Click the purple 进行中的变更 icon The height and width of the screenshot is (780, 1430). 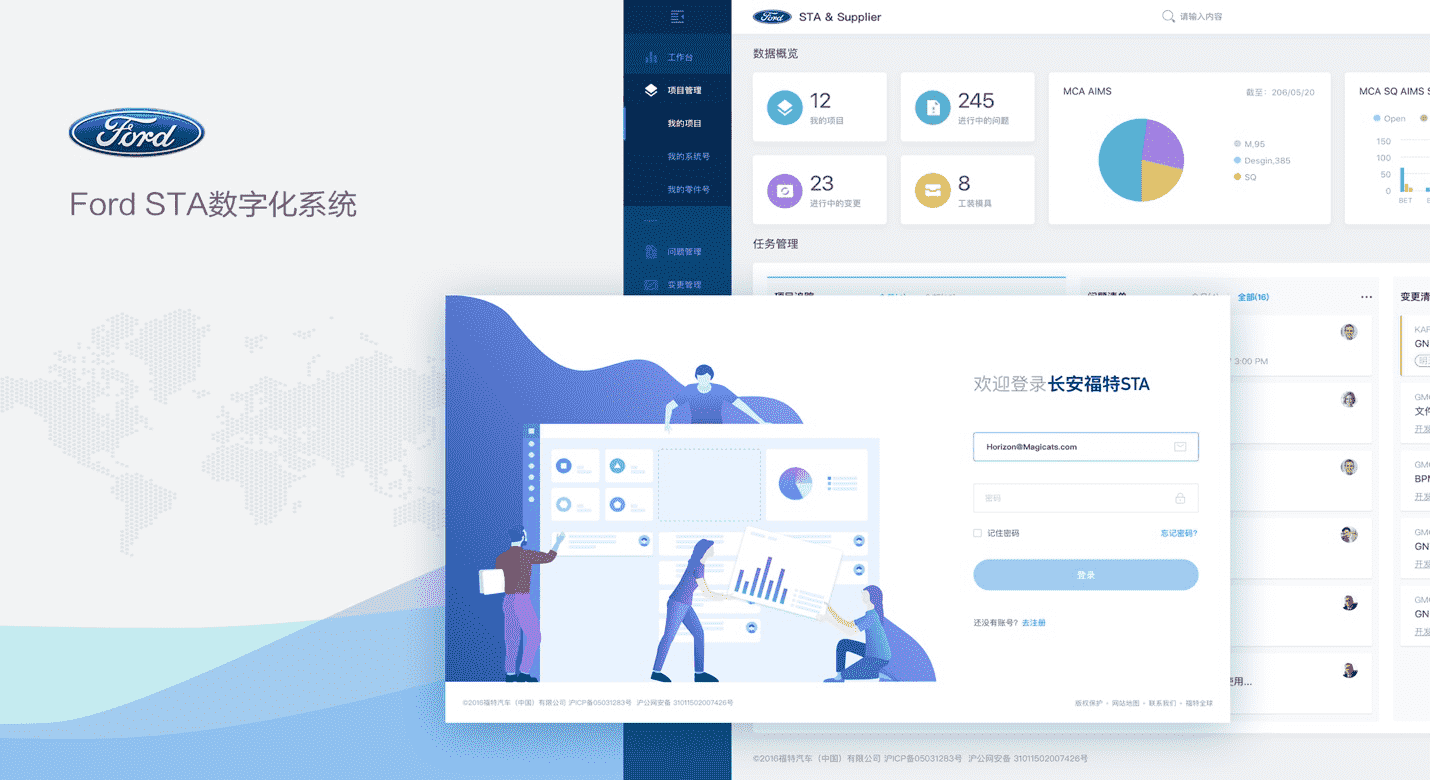point(785,190)
